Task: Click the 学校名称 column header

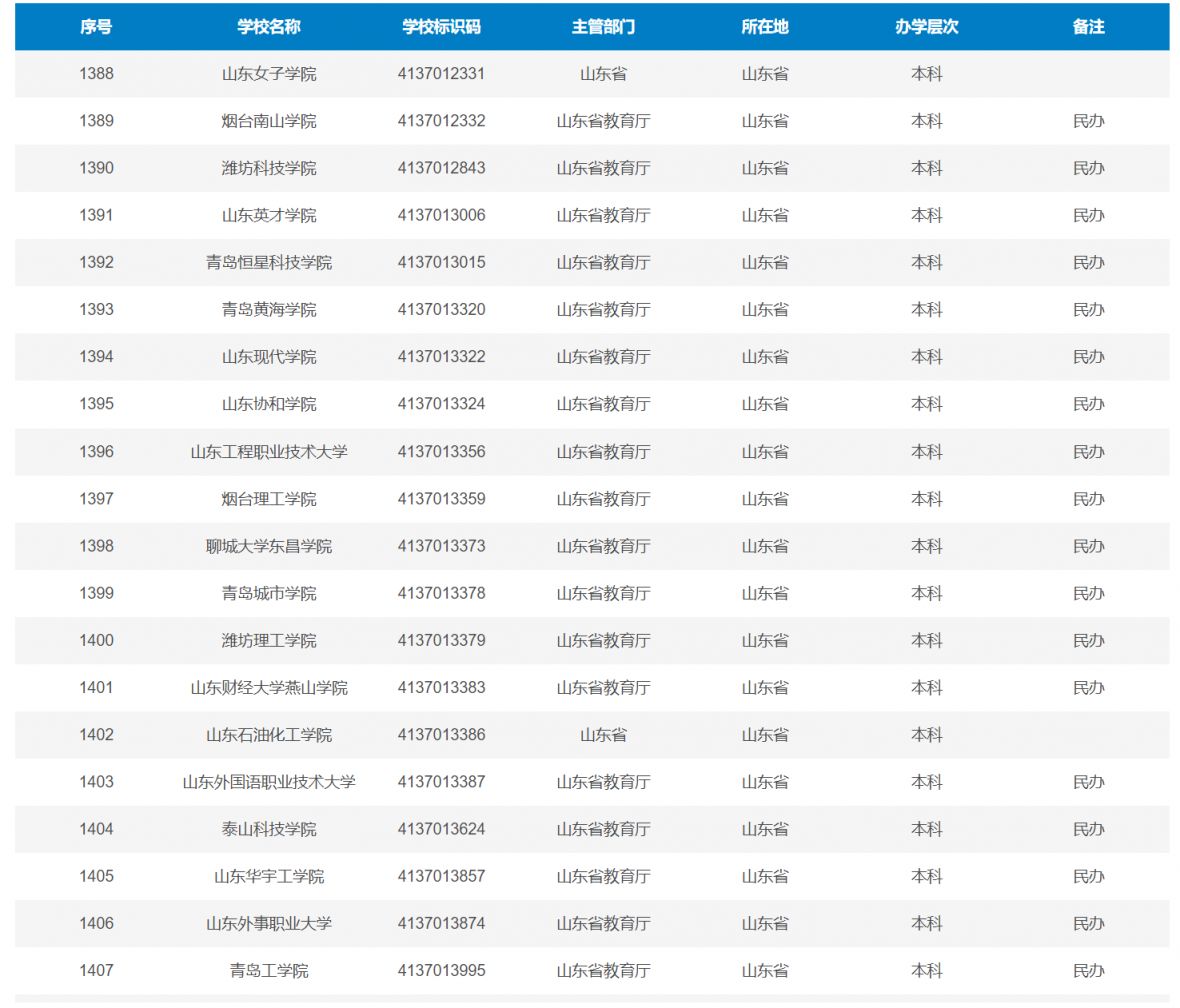Action: point(269,27)
